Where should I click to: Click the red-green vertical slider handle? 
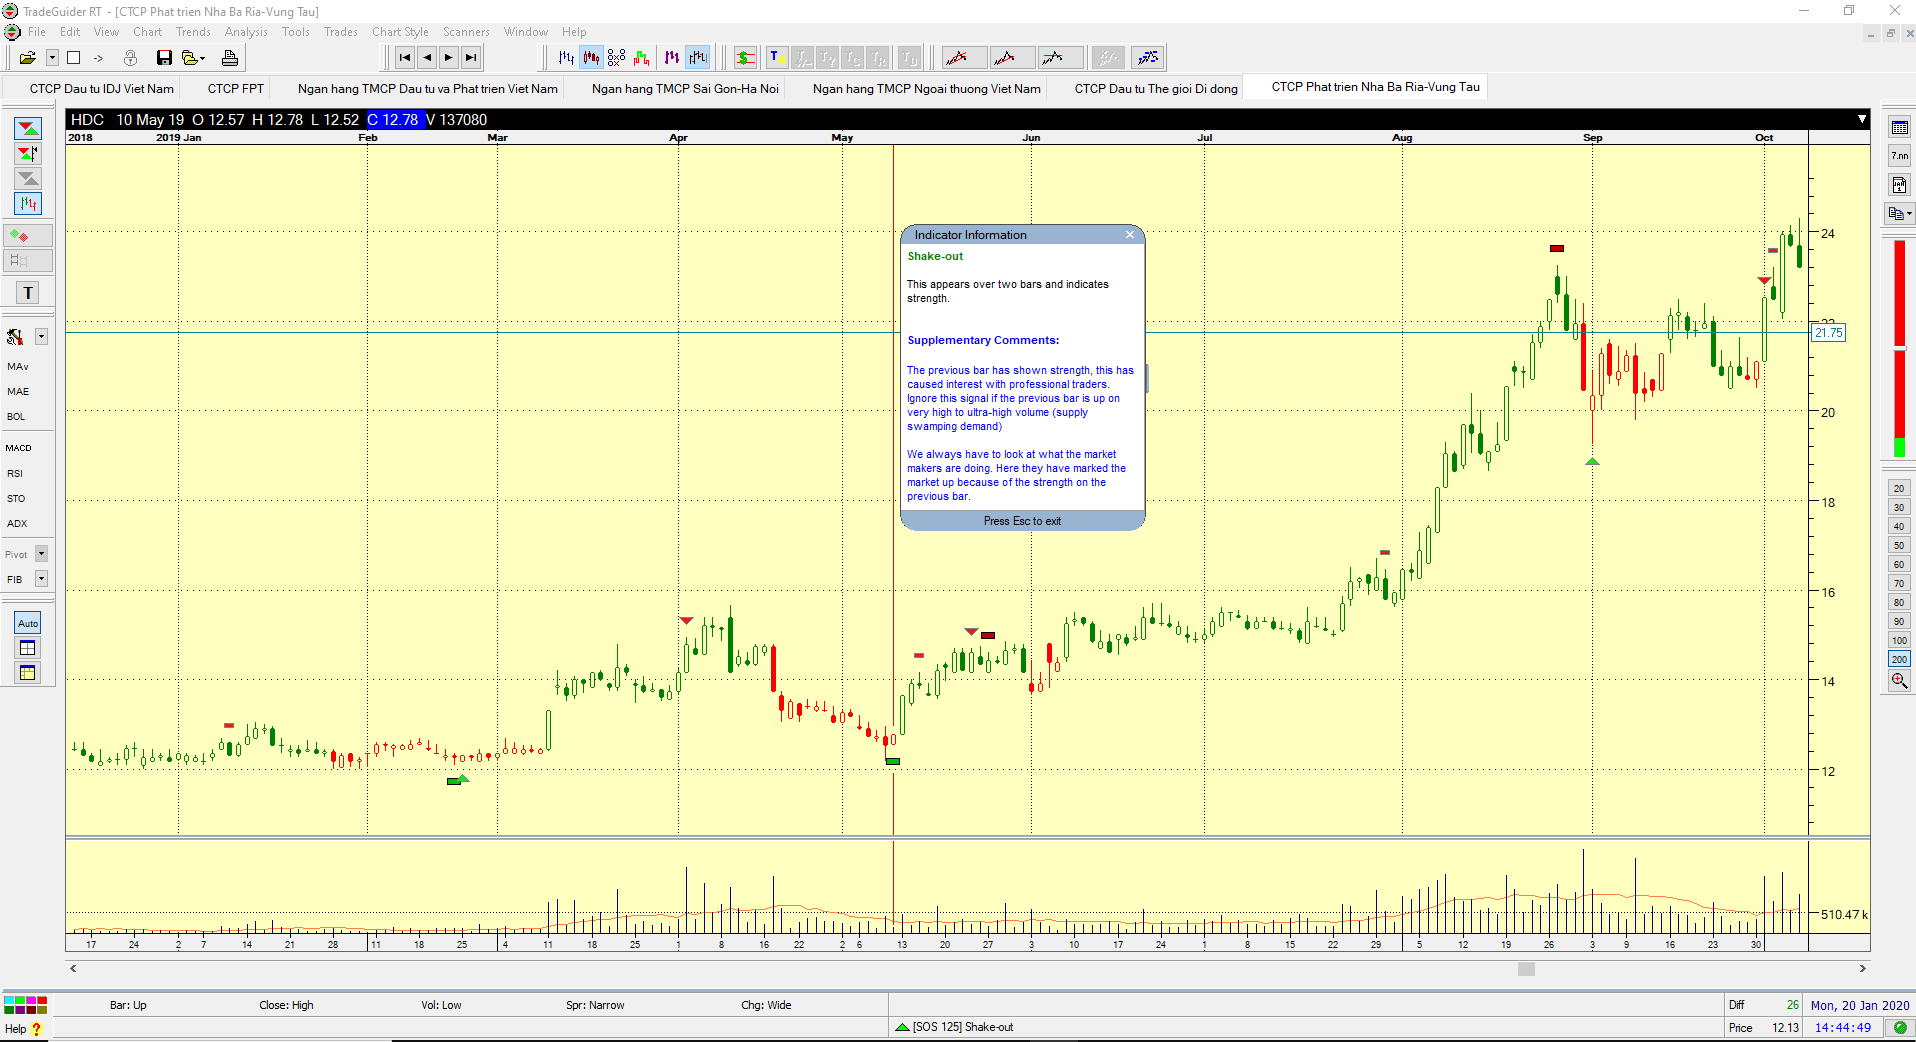click(x=1899, y=348)
